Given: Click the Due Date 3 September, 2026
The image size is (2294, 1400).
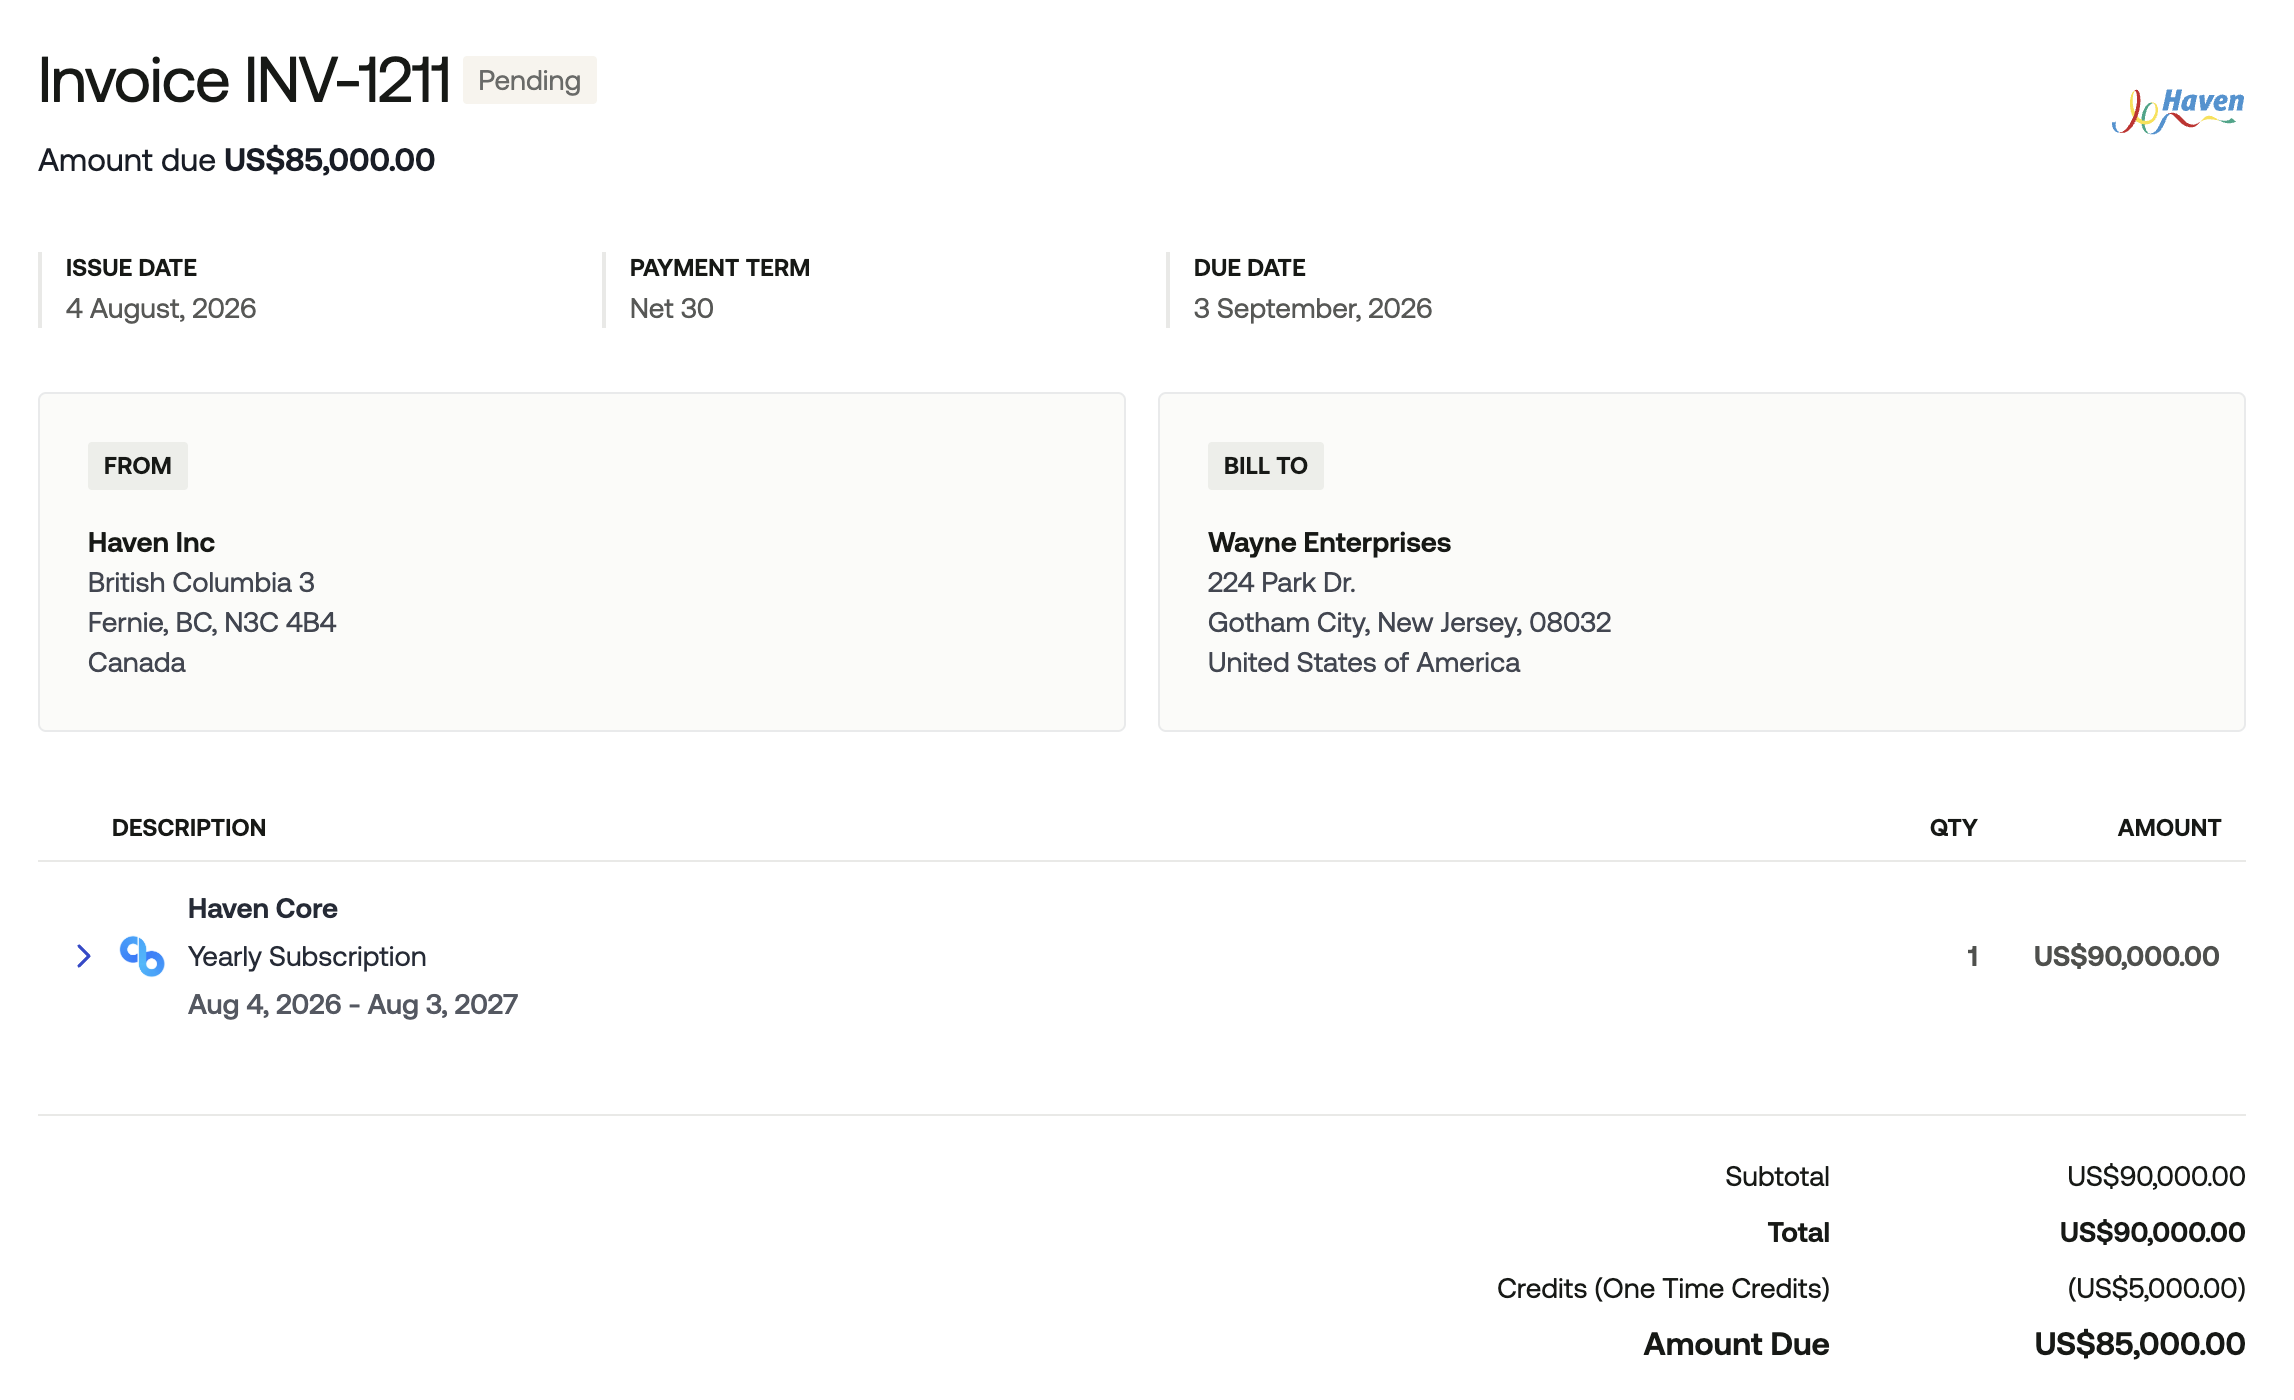Looking at the screenshot, I should coord(1312,308).
